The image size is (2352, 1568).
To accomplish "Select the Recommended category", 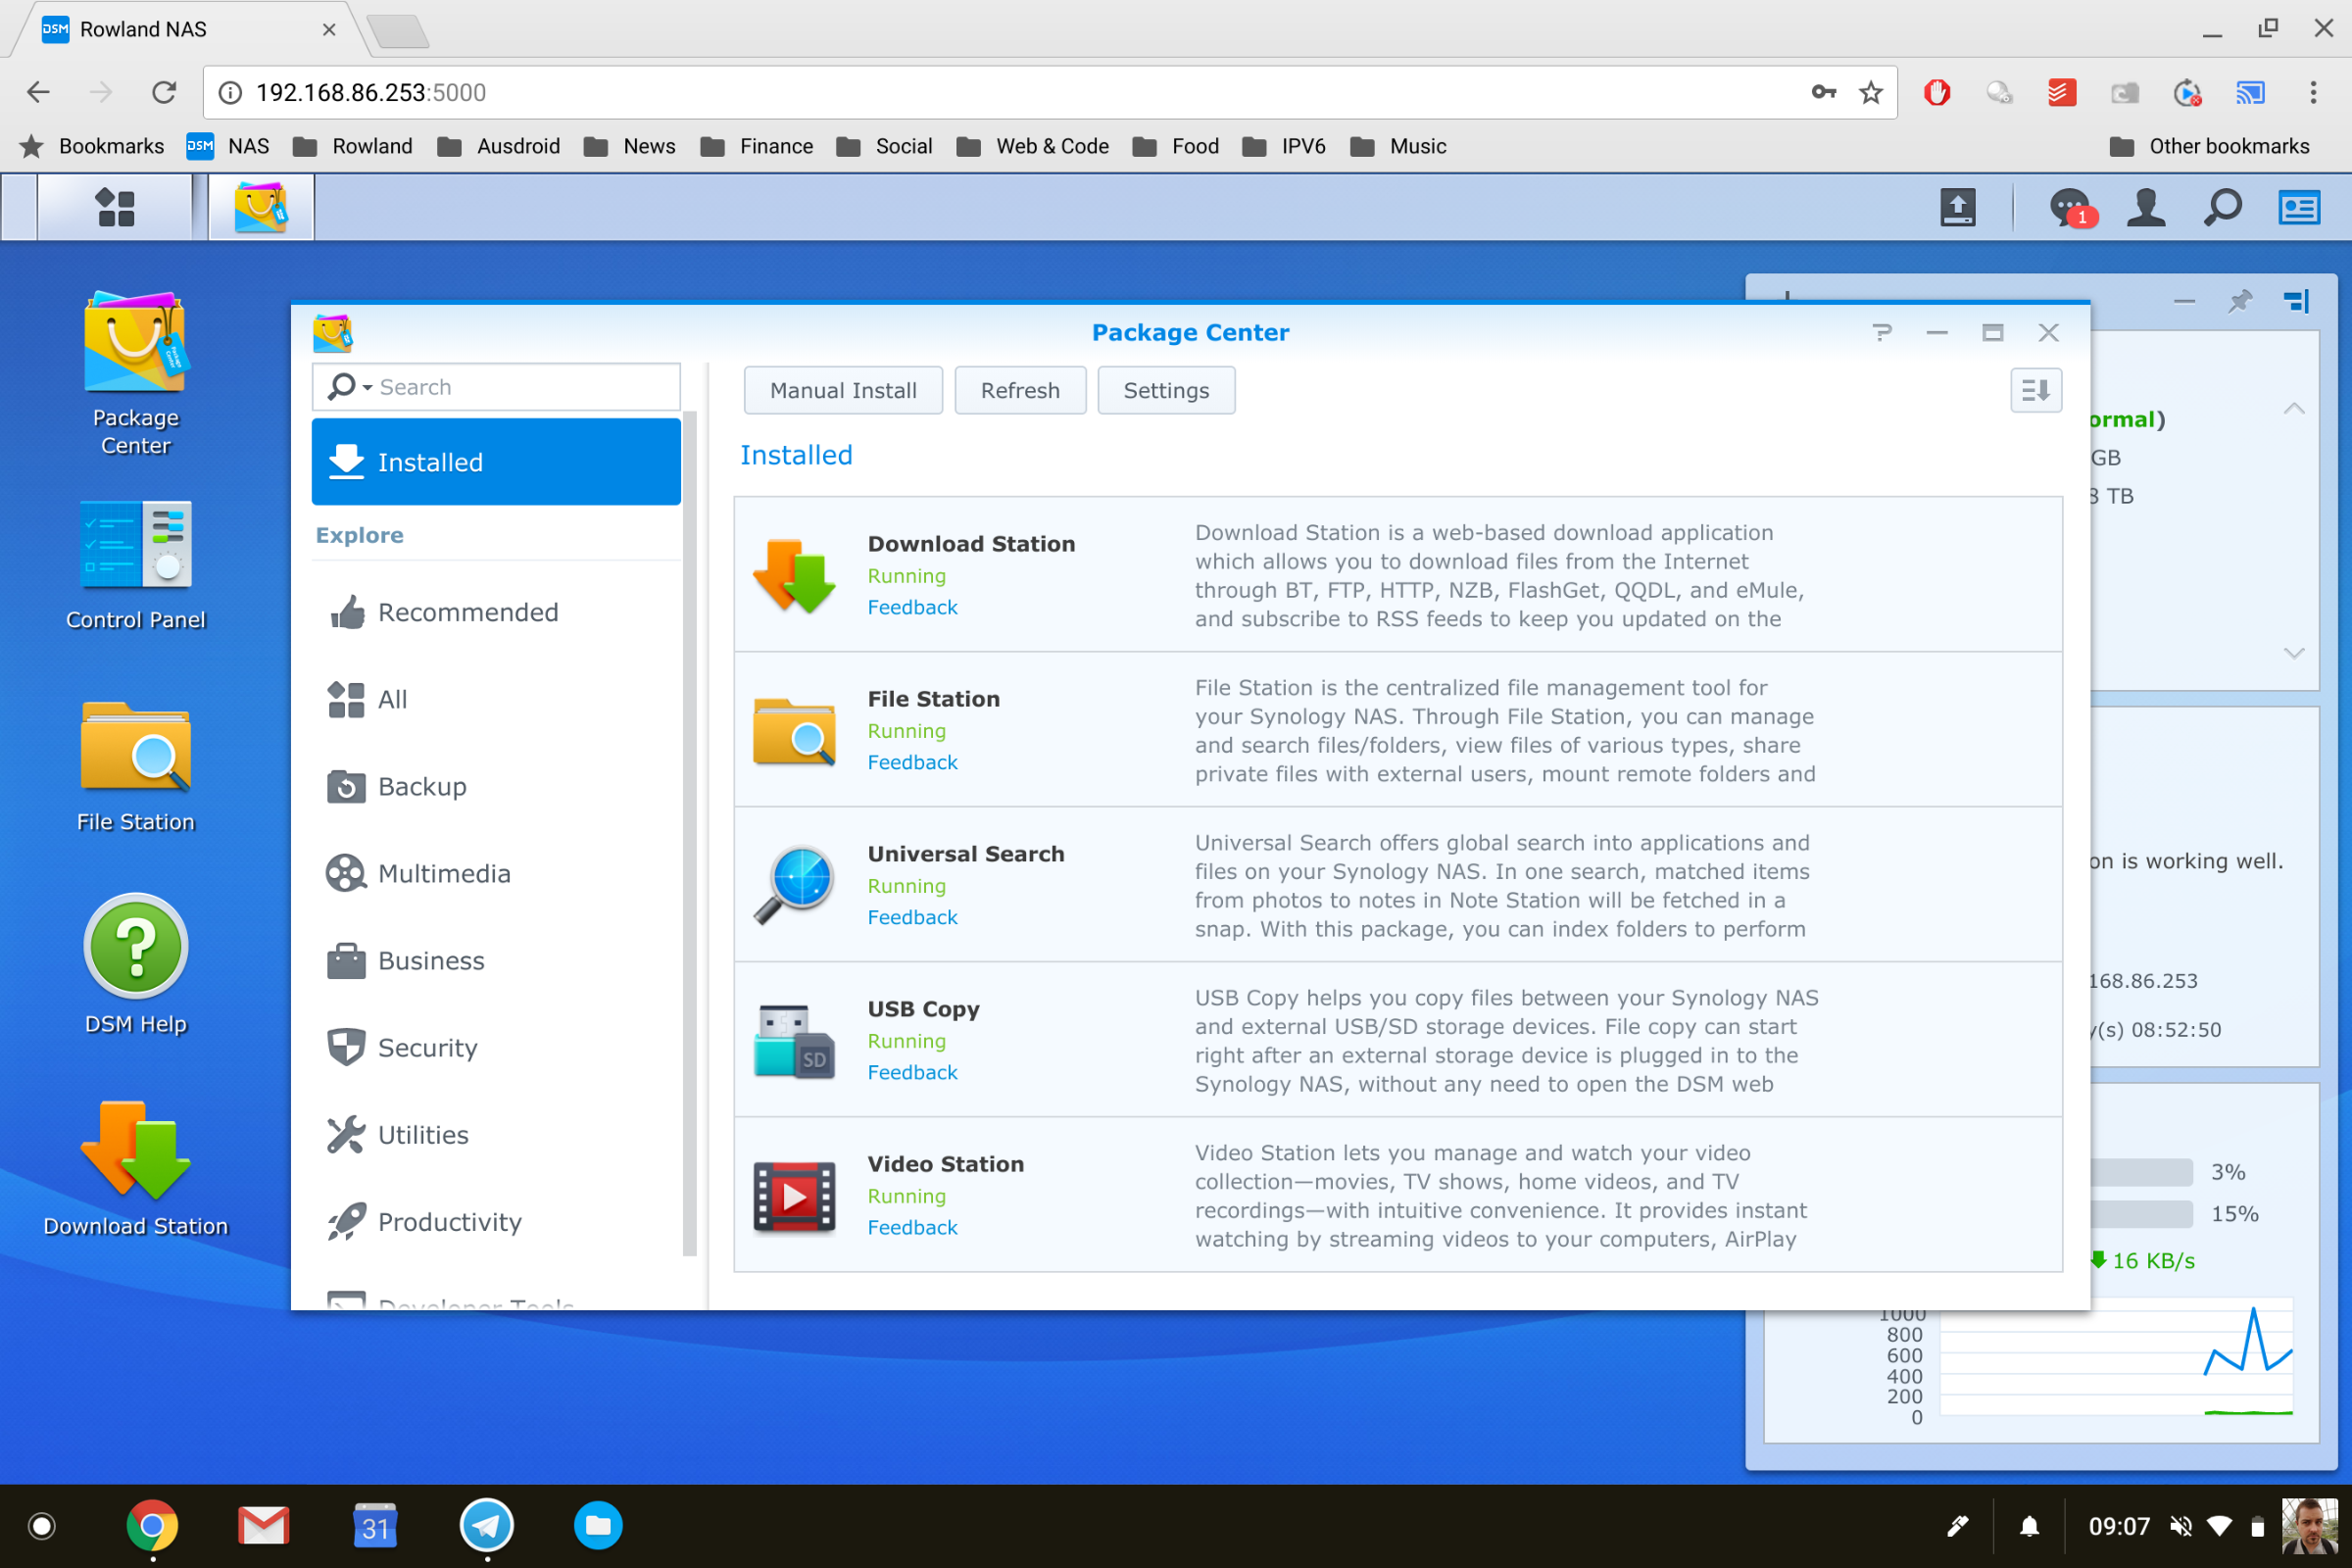I will coord(496,612).
